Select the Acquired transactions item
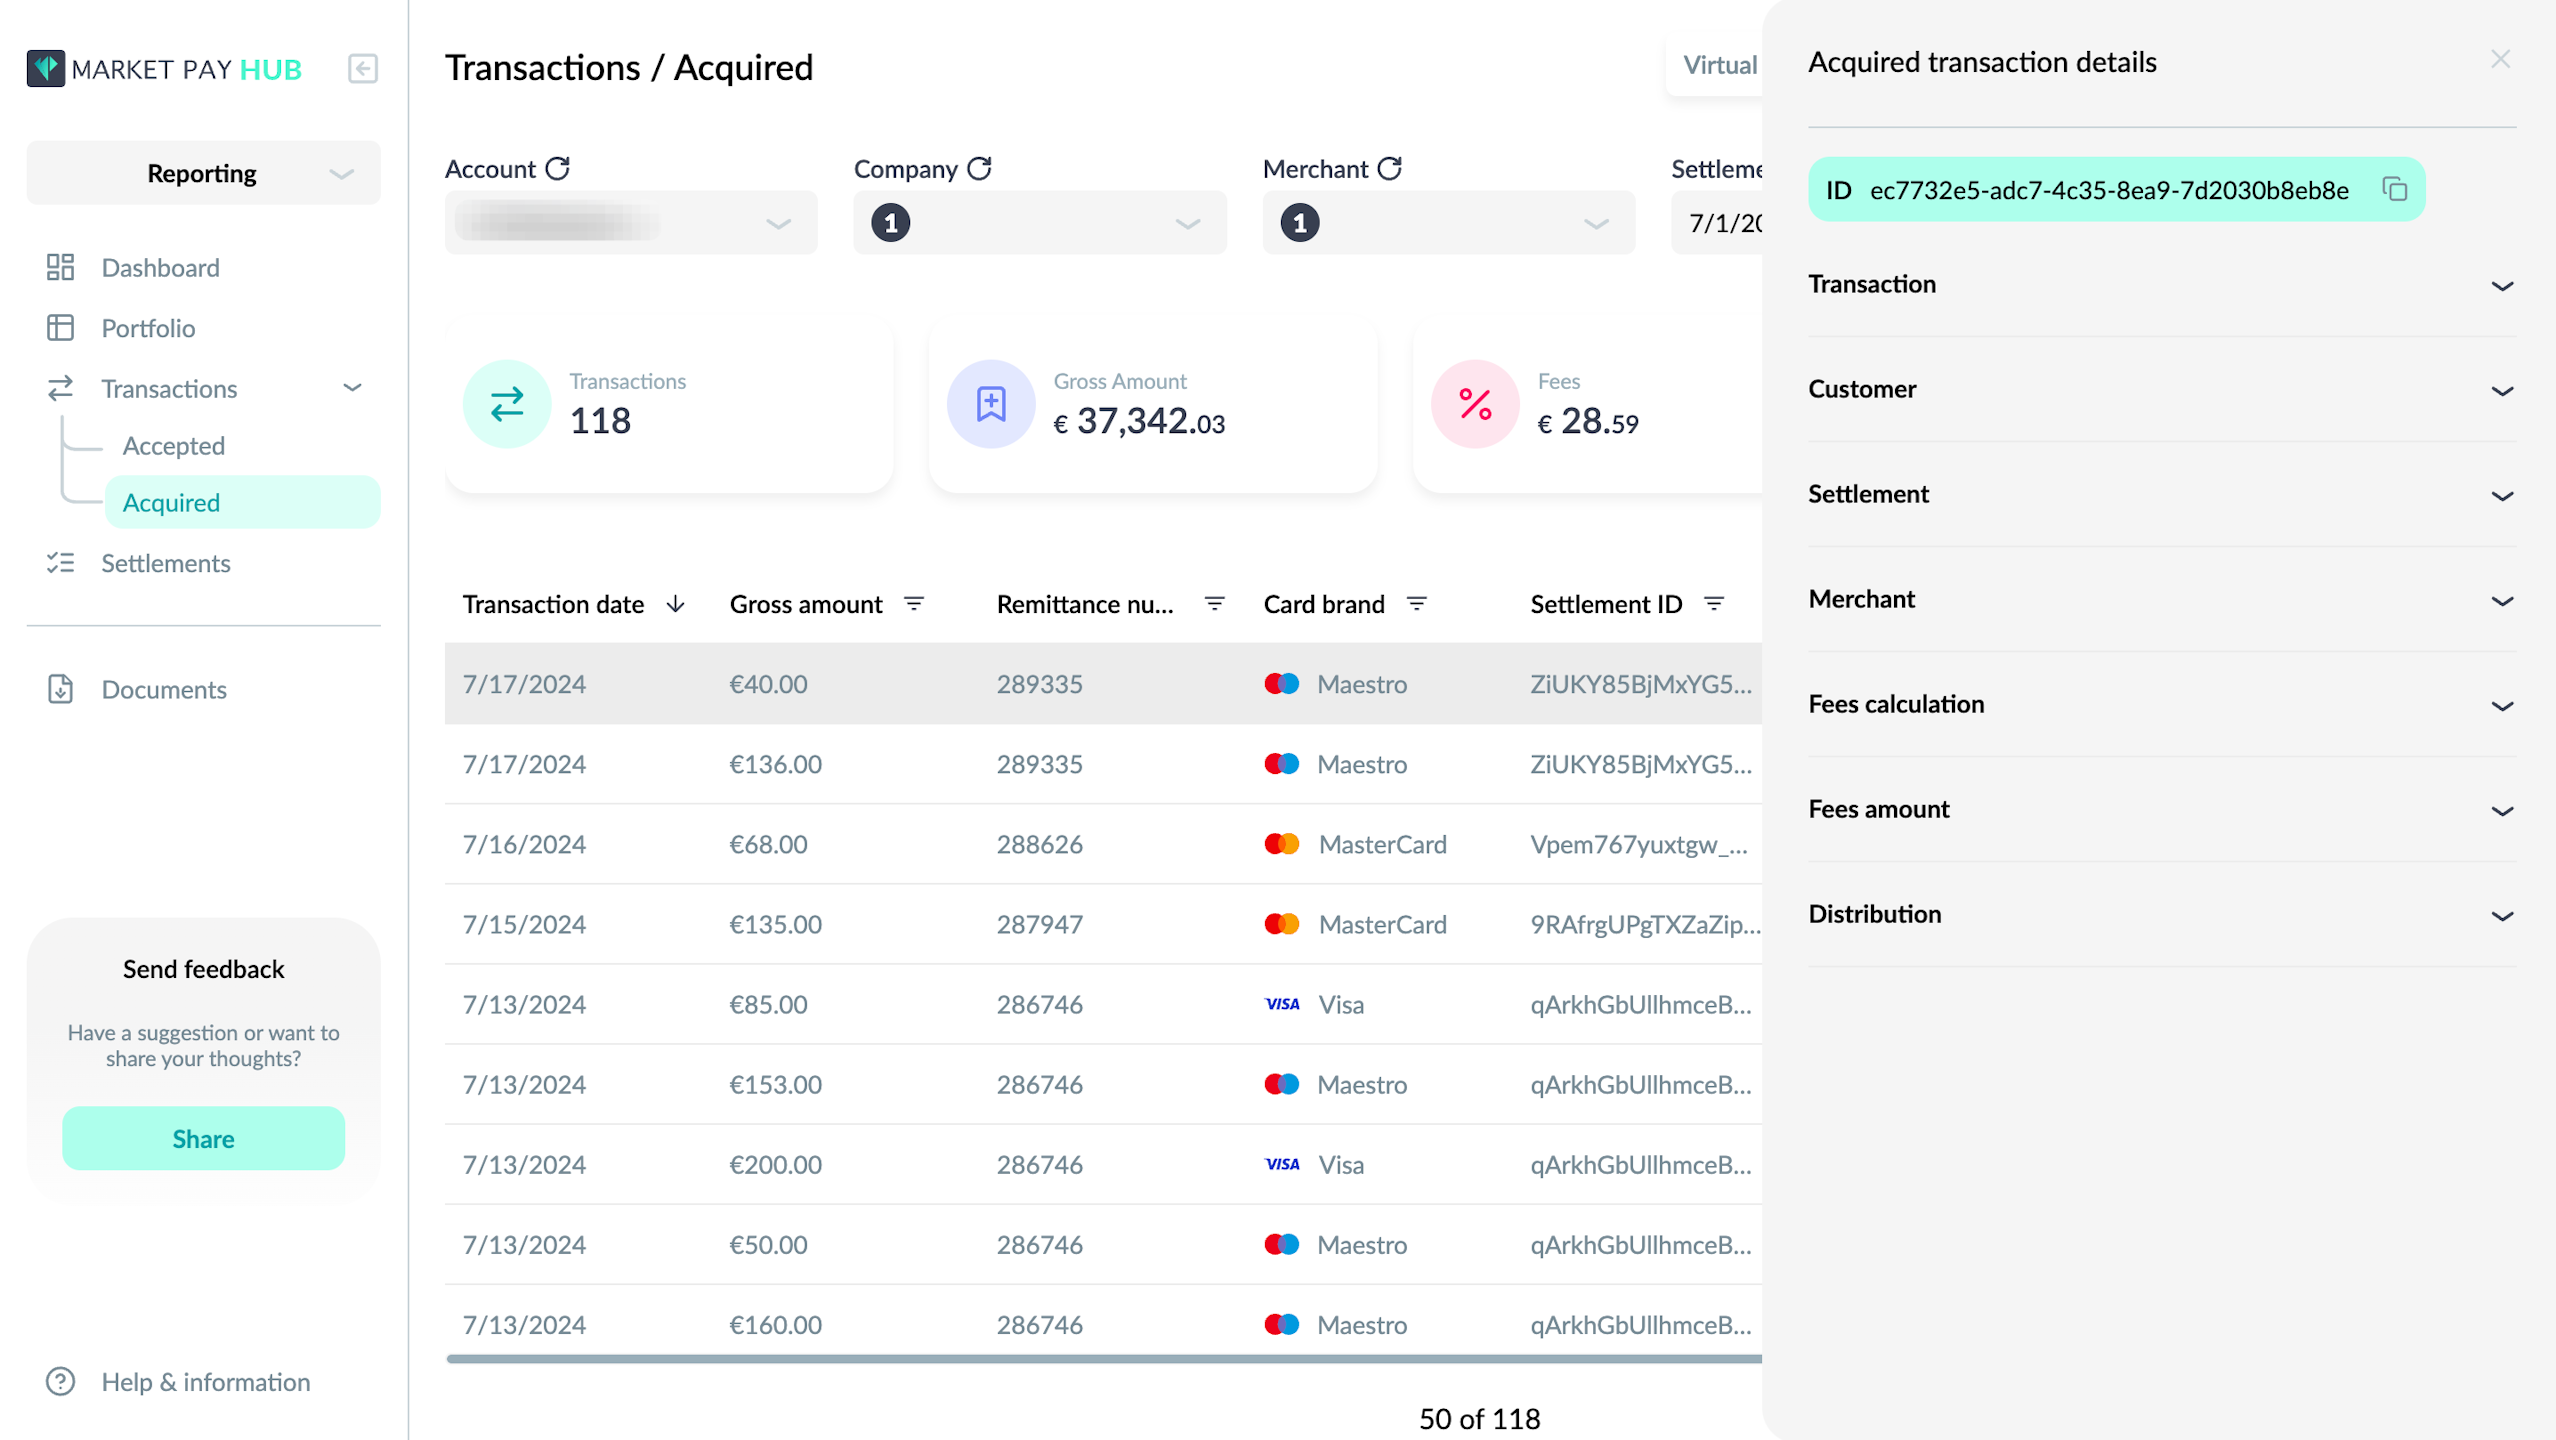 (242, 502)
